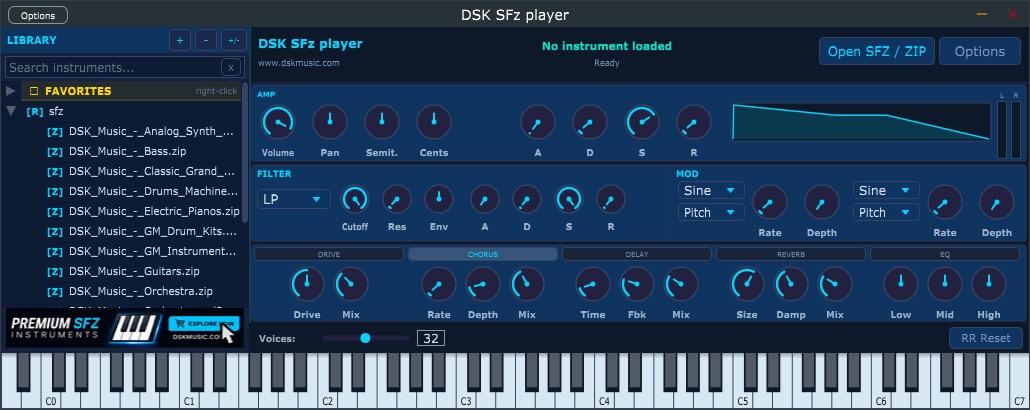The height and width of the screenshot is (410, 1030).
Task: Open second MOD Sine waveform dropdown
Action: pyautogui.click(x=886, y=191)
